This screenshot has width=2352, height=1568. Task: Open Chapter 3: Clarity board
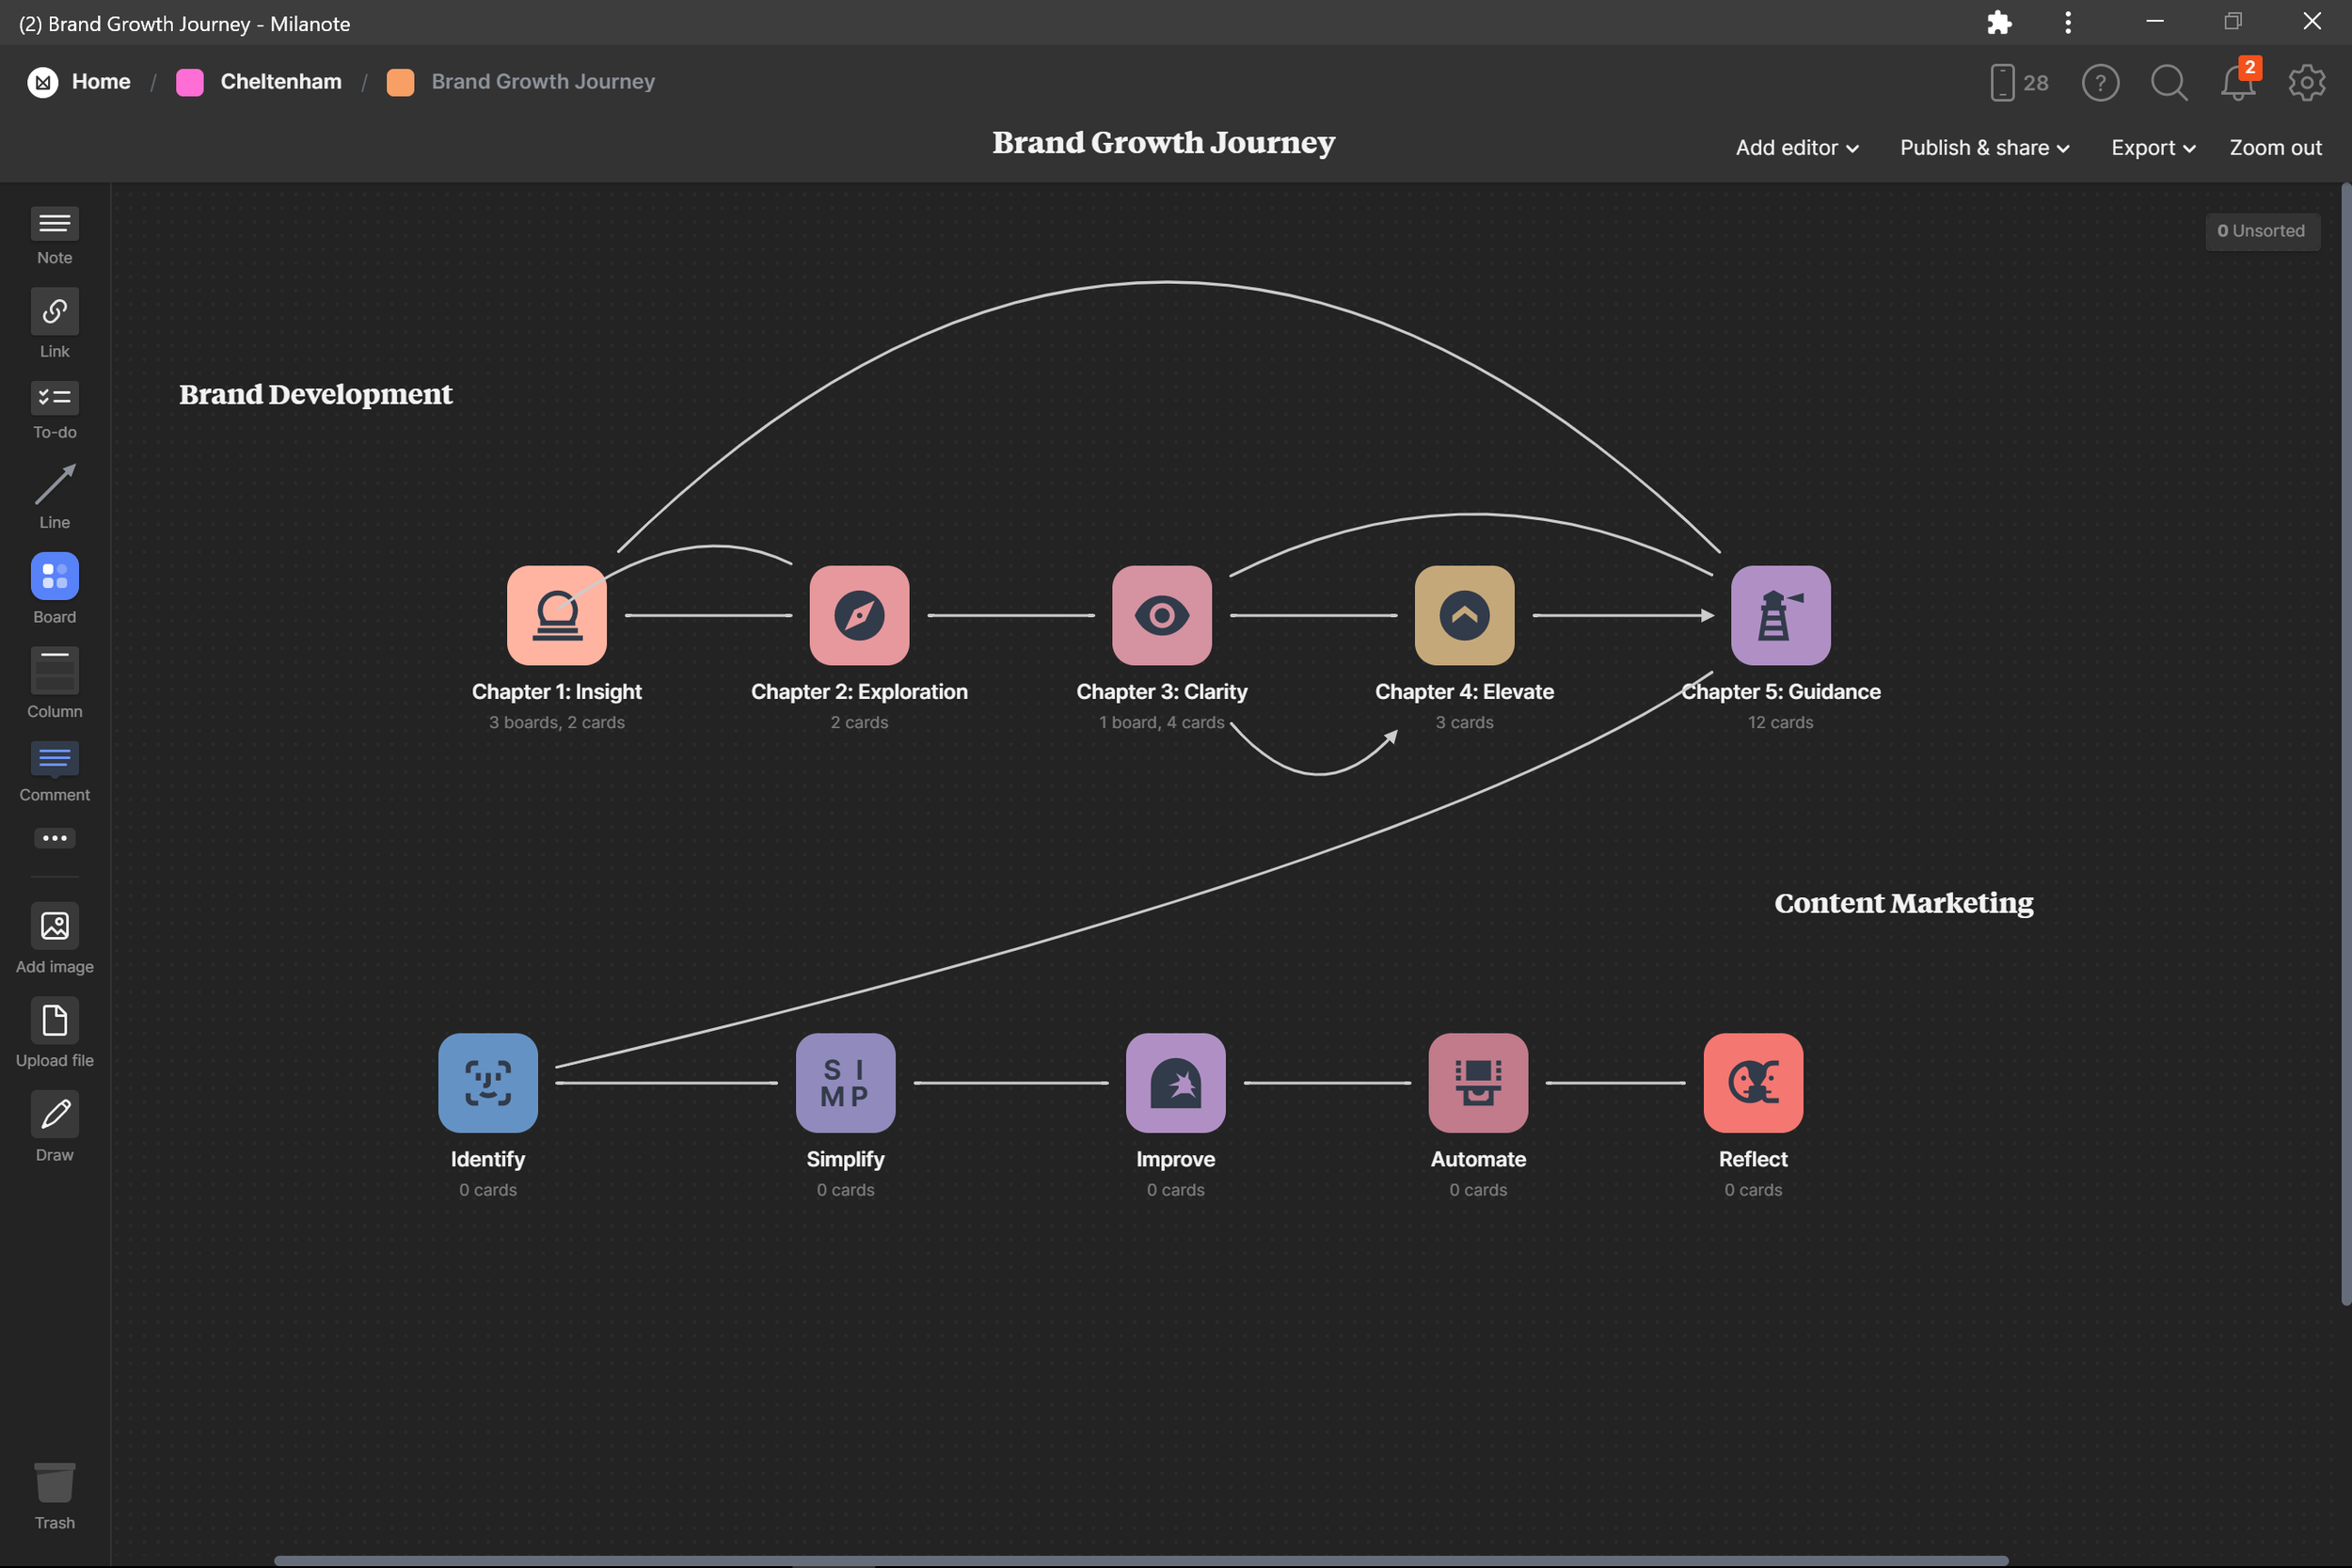1161,616
